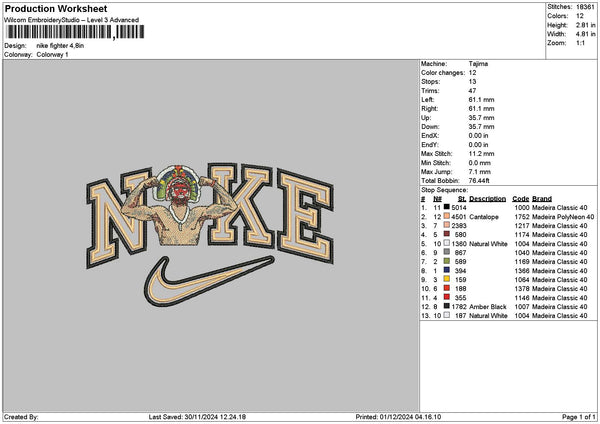Screen dimensions: 600x424
Task: Click the Machine value 'Tajima'
Action: (x=478, y=64)
